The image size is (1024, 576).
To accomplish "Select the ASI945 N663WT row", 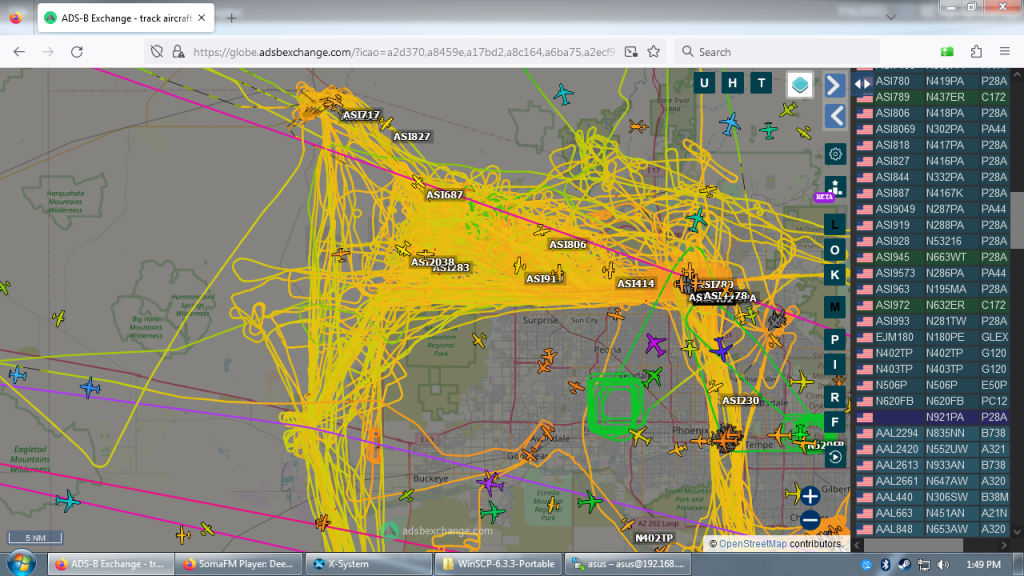I will pyautogui.click(x=931, y=257).
